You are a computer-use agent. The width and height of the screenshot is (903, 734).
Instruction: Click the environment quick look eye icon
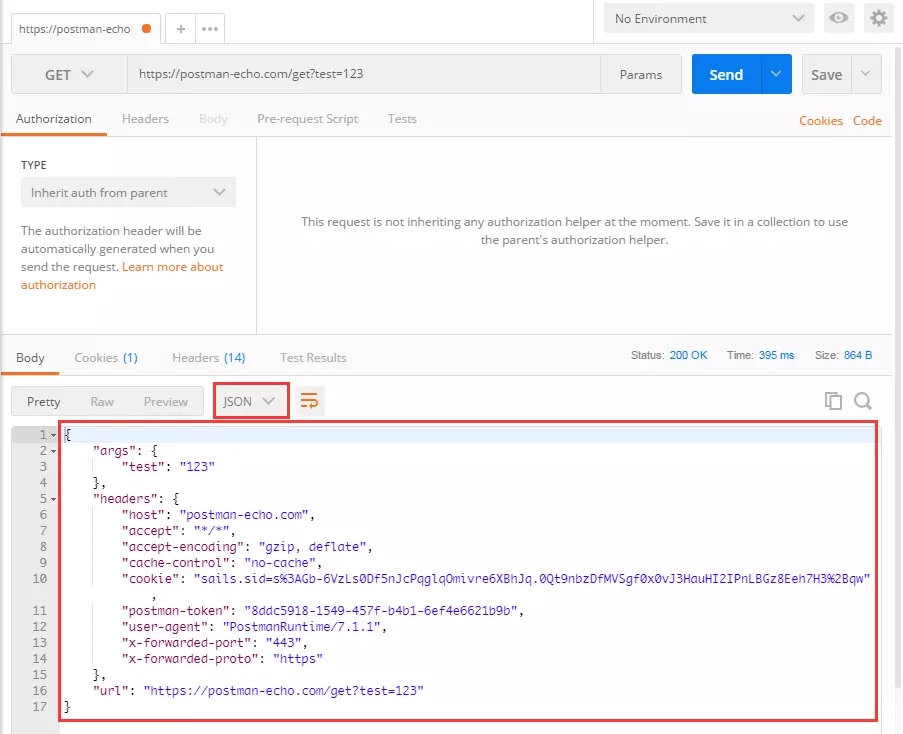[838, 18]
